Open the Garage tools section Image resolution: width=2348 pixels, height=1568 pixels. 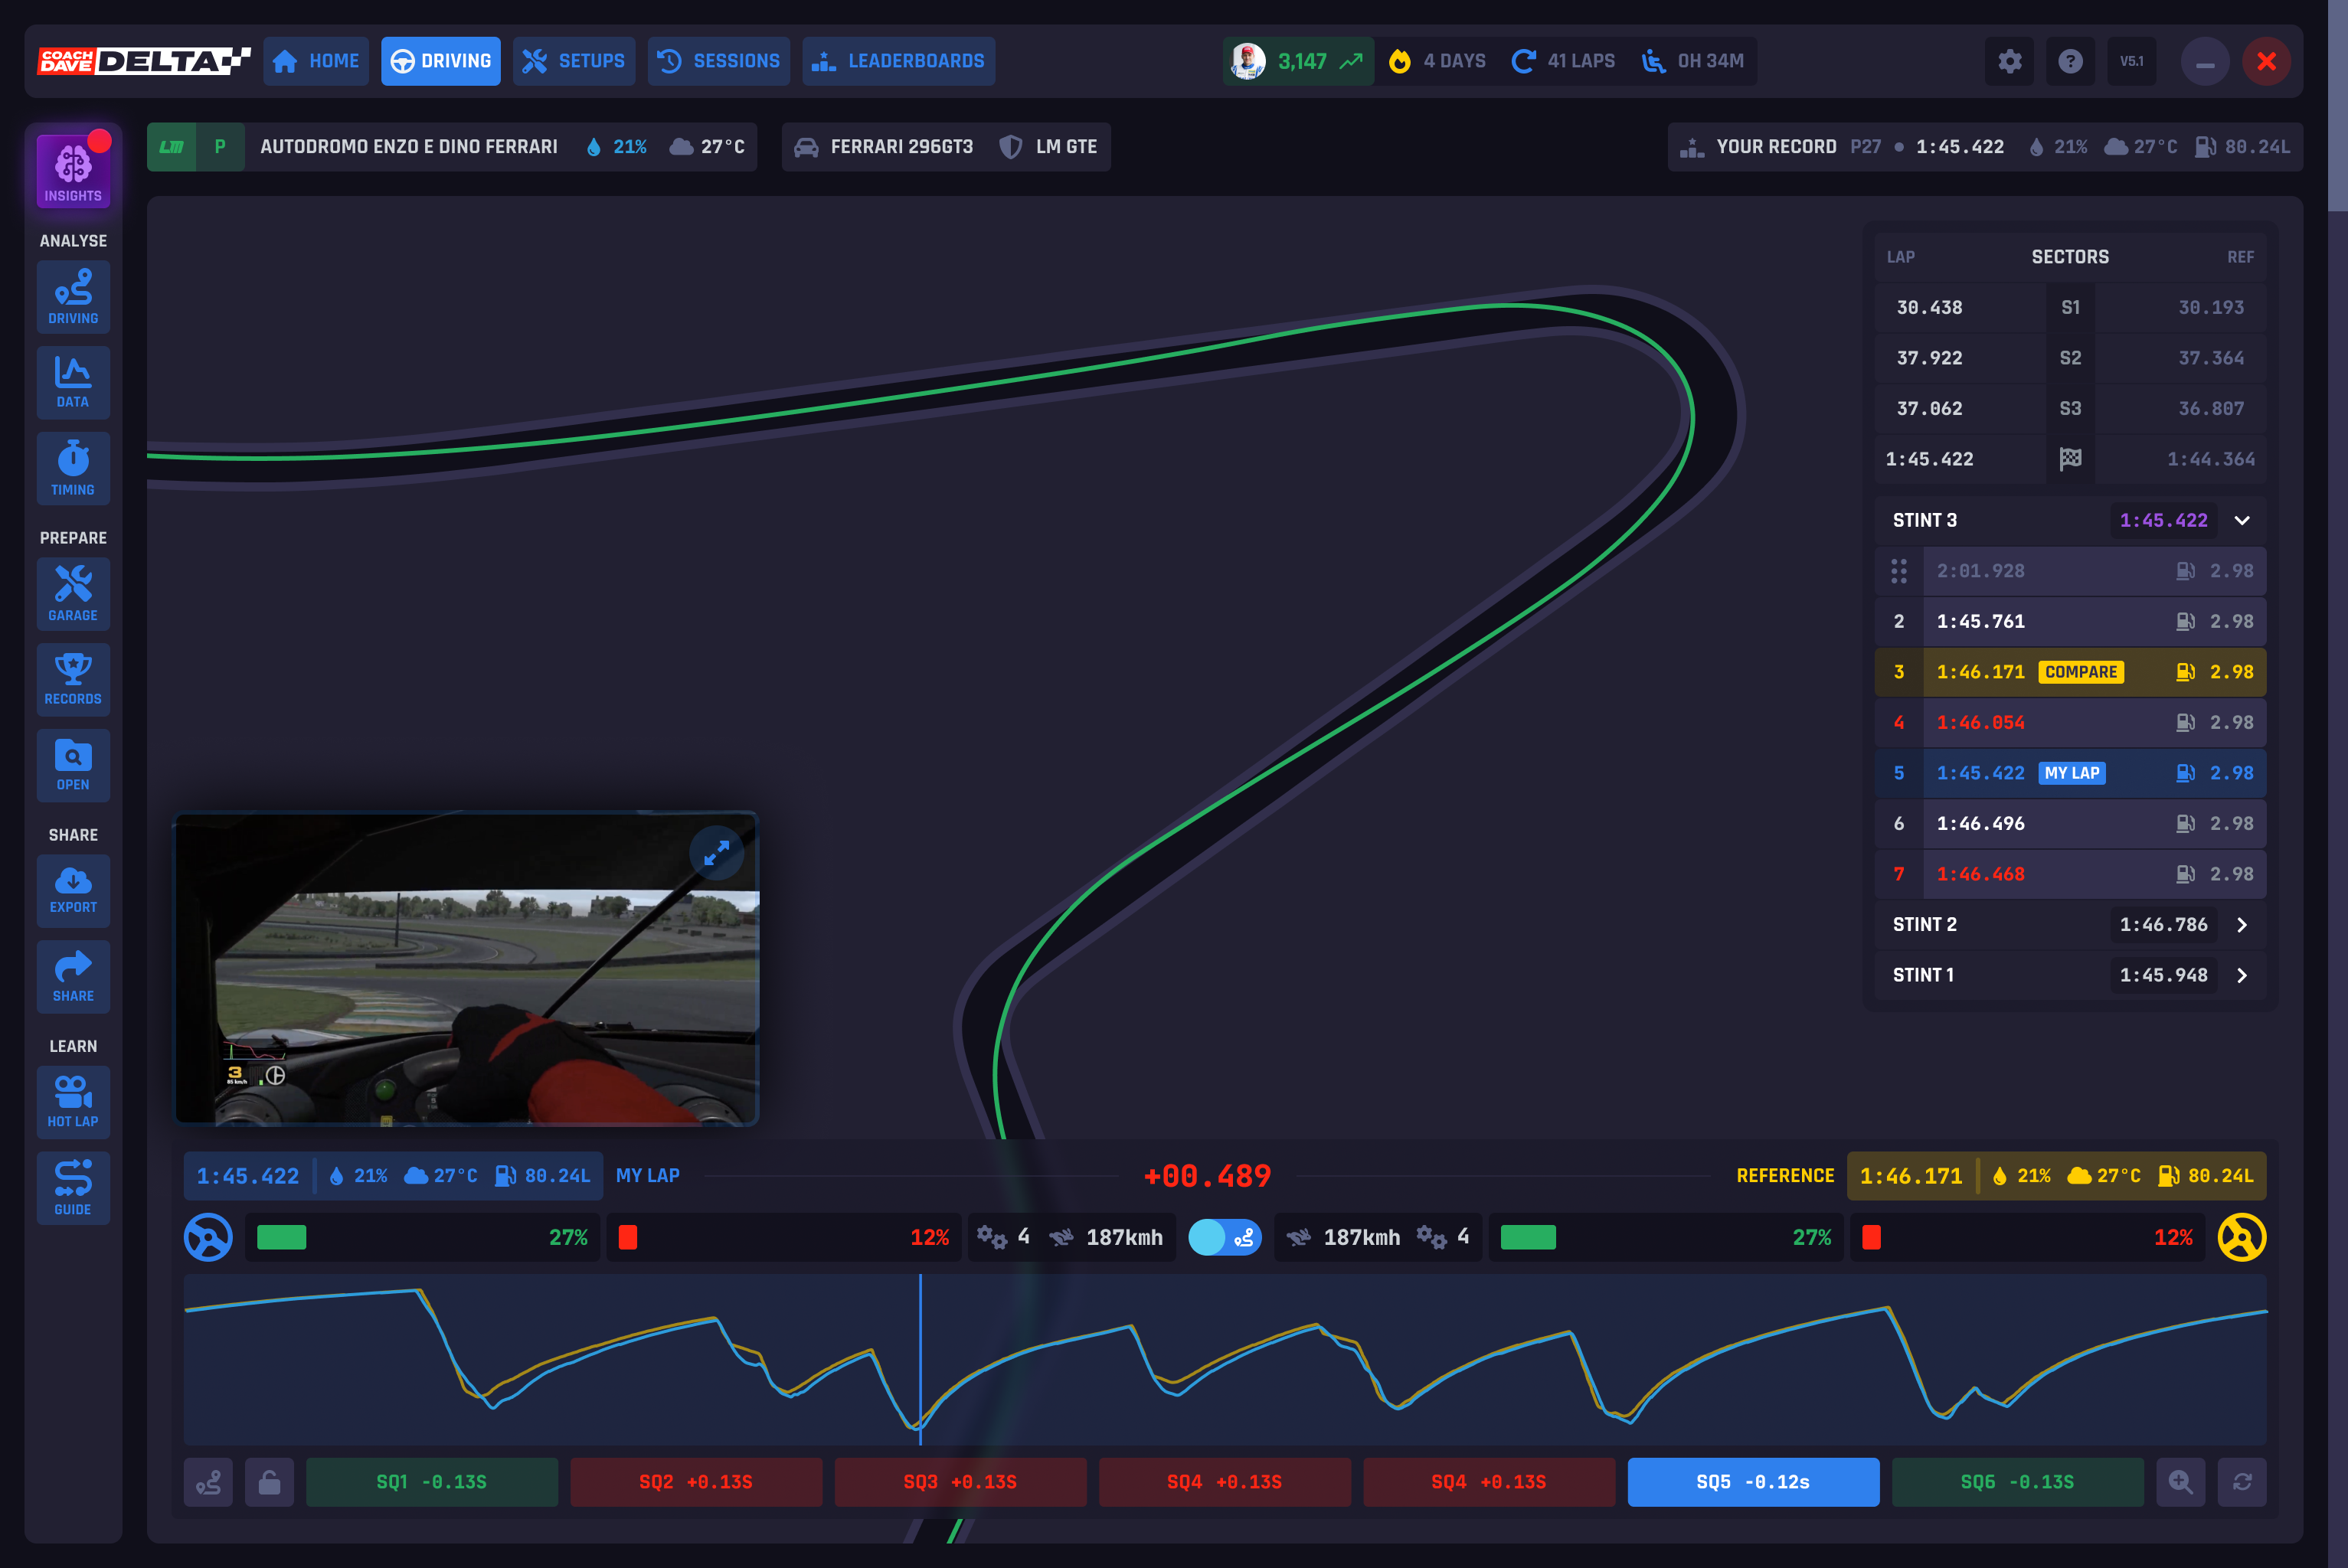pos(73,594)
